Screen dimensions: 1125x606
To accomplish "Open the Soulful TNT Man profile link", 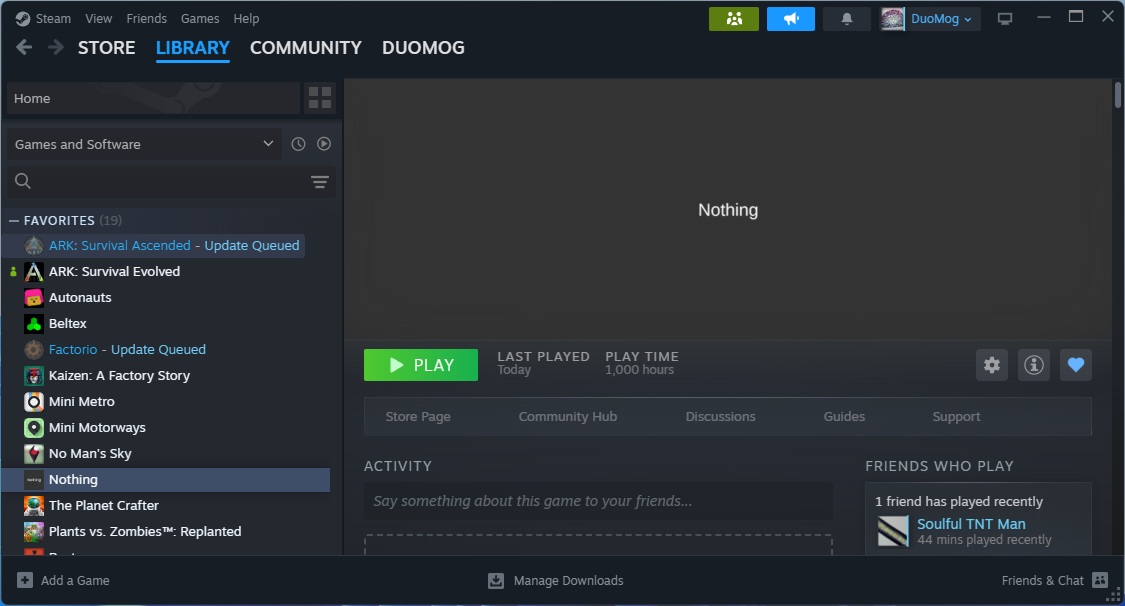I will (971, 524).
